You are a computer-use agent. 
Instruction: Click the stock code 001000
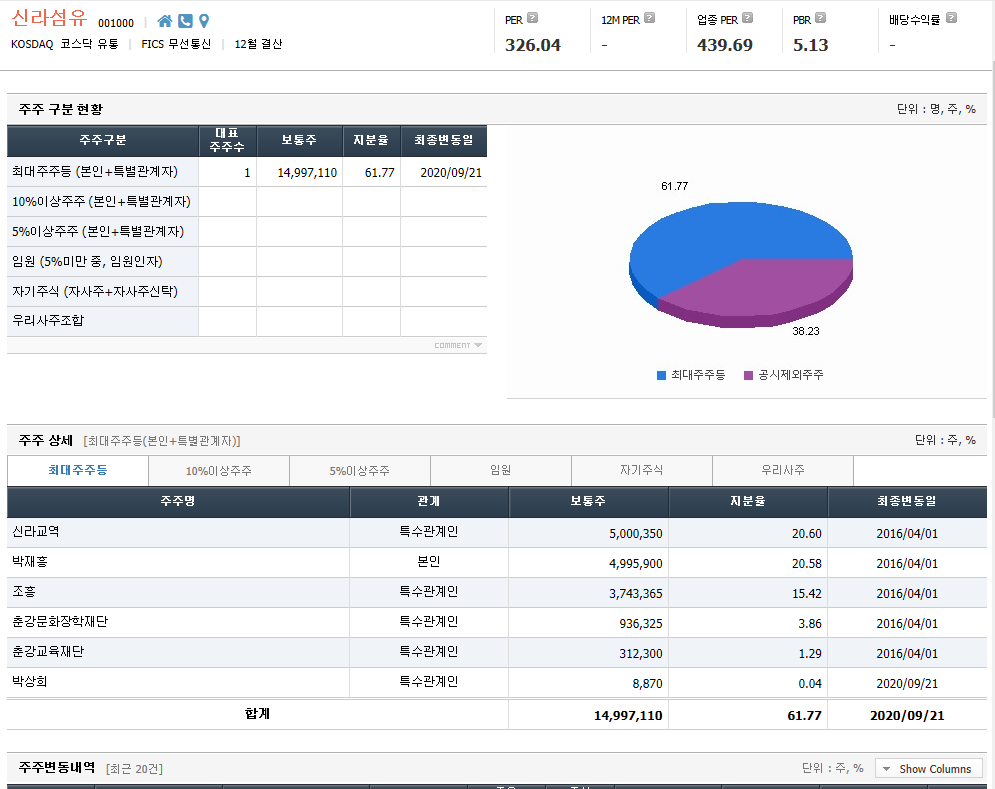click(116, 23)
